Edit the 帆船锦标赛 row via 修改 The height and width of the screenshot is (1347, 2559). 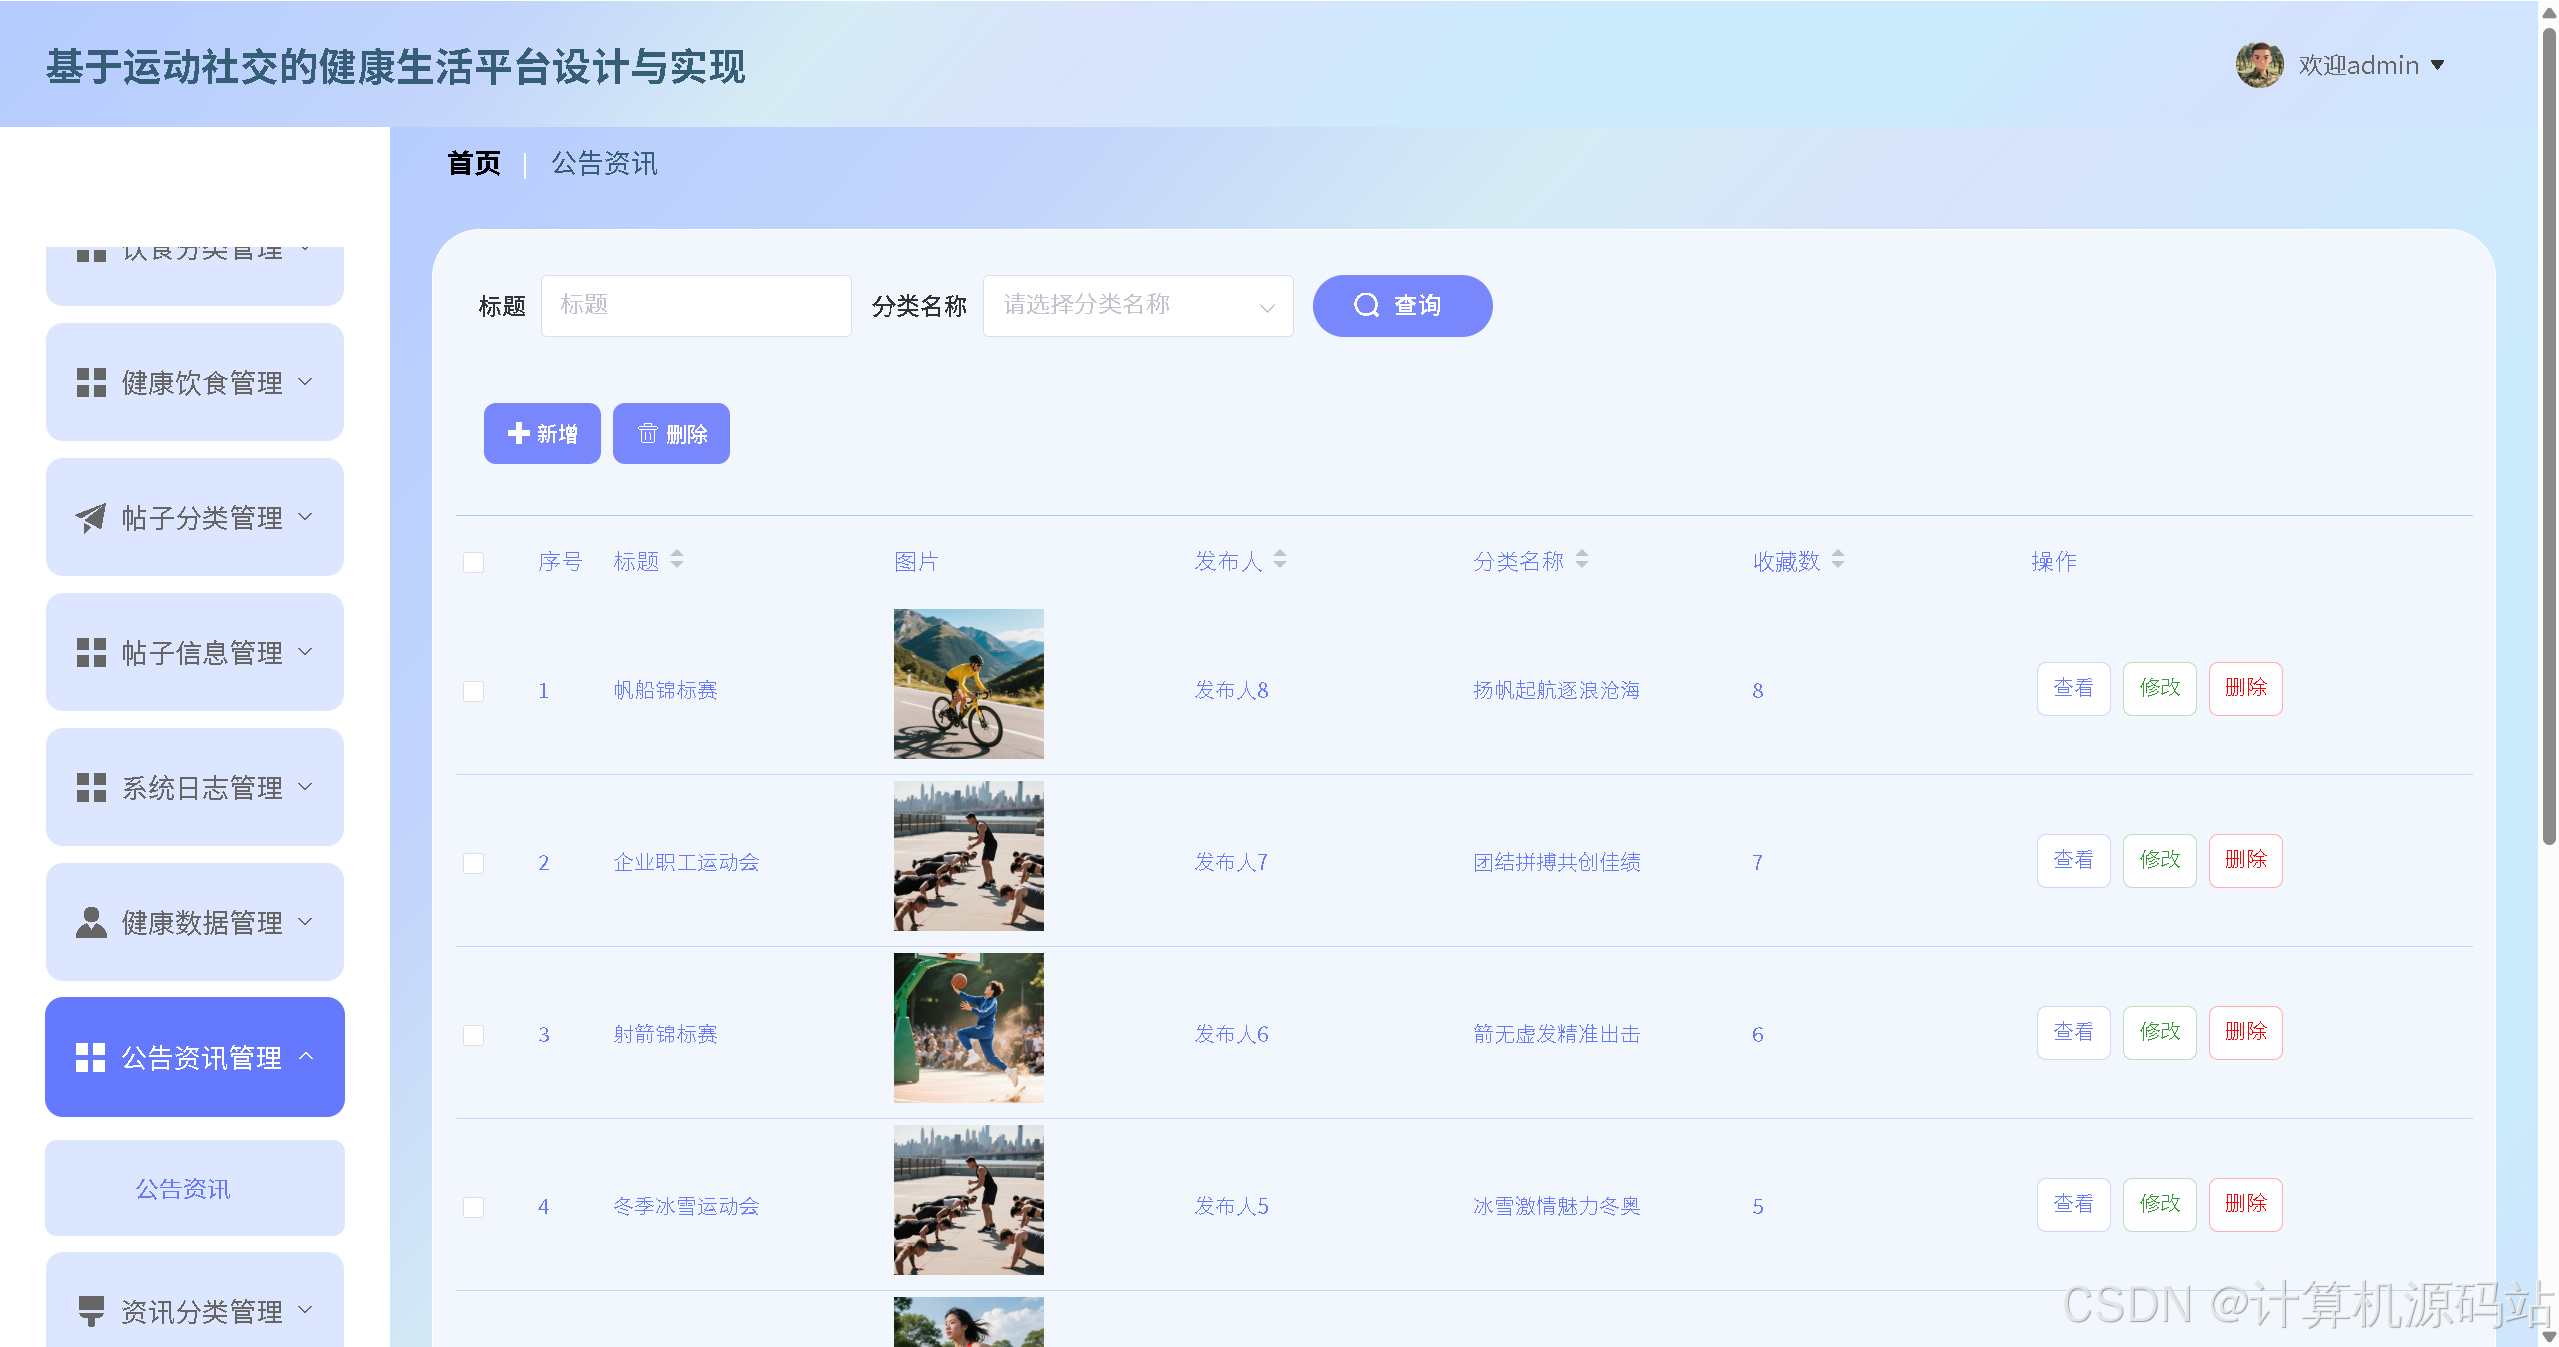(2159, 688)
